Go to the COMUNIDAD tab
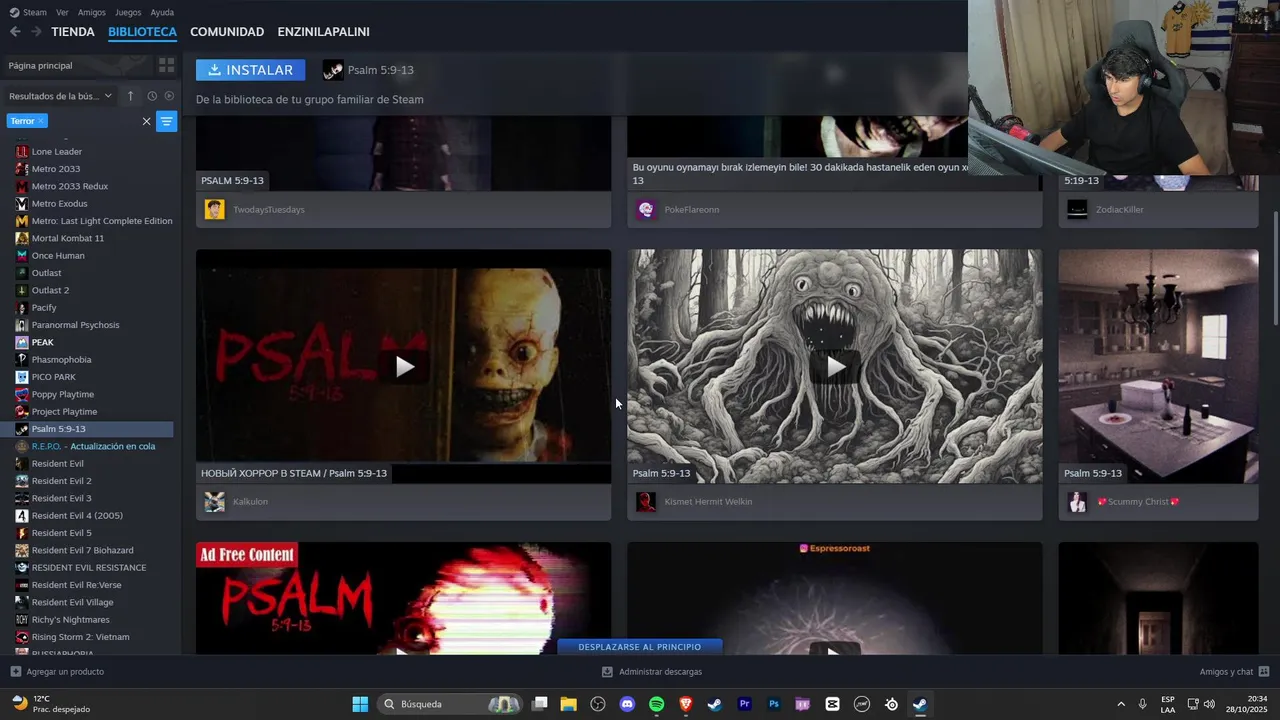This screenshot has width=1280, height=720. click(227, 32)
